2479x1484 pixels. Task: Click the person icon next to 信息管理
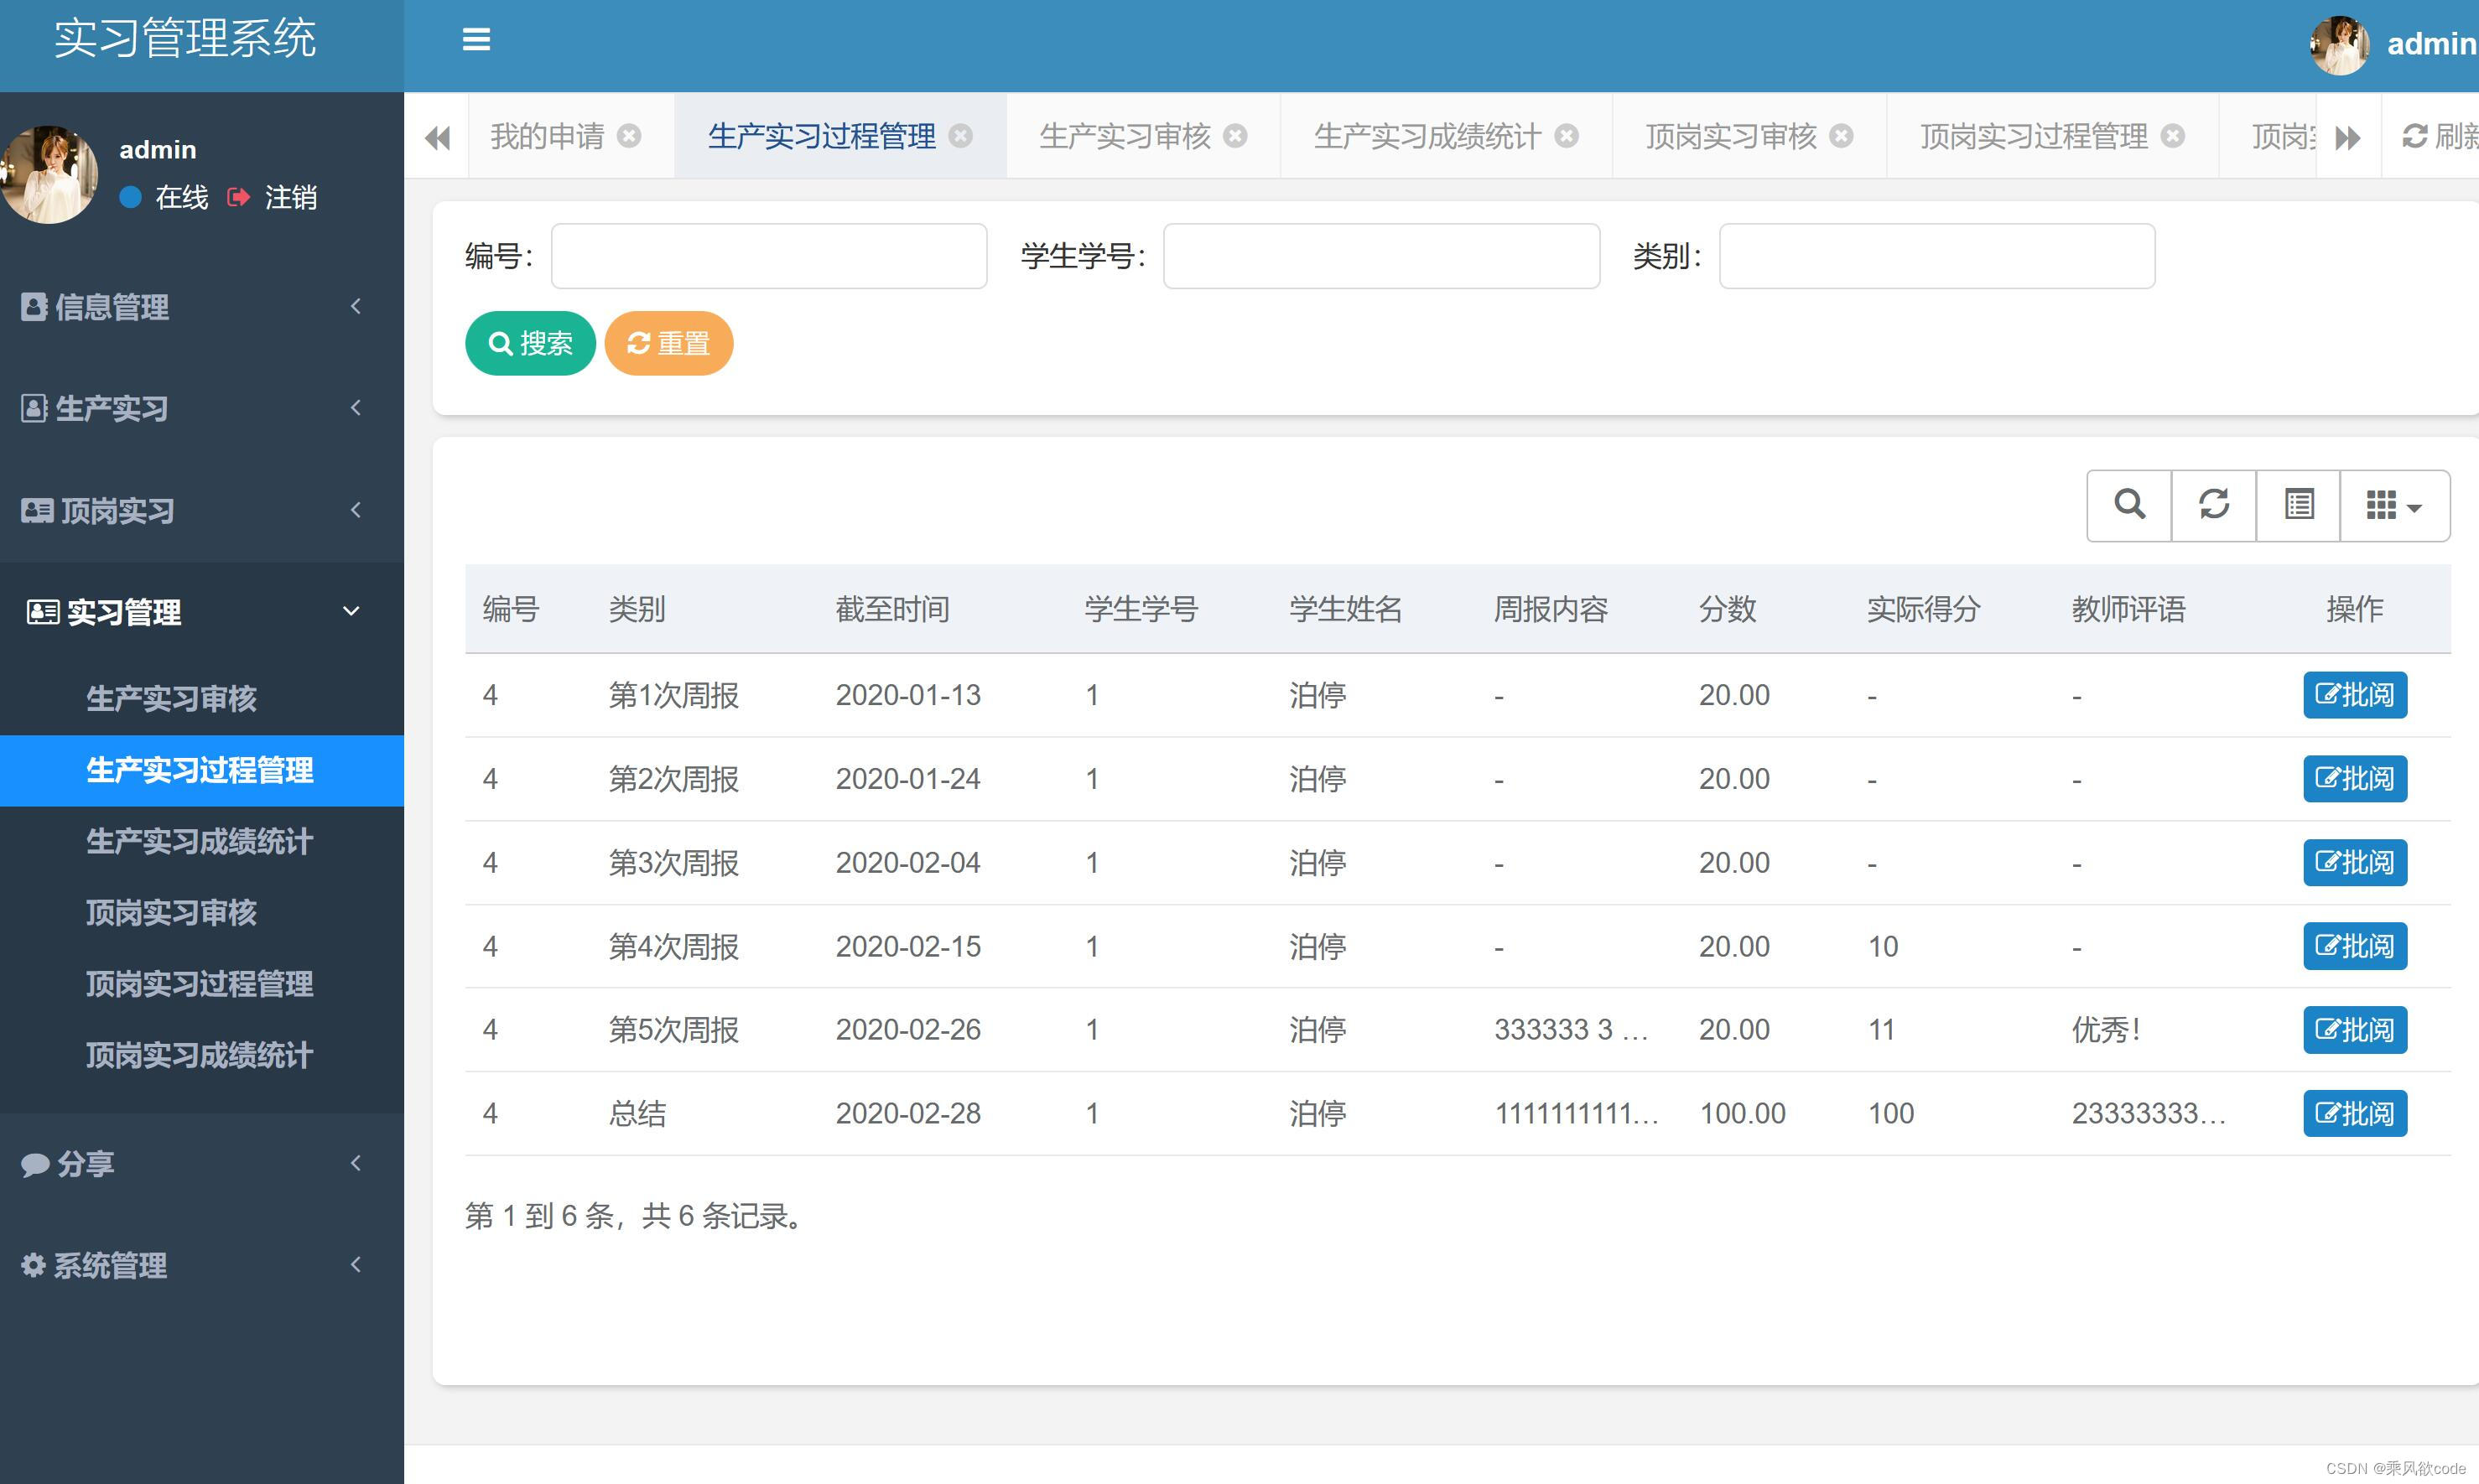[33, 306]
